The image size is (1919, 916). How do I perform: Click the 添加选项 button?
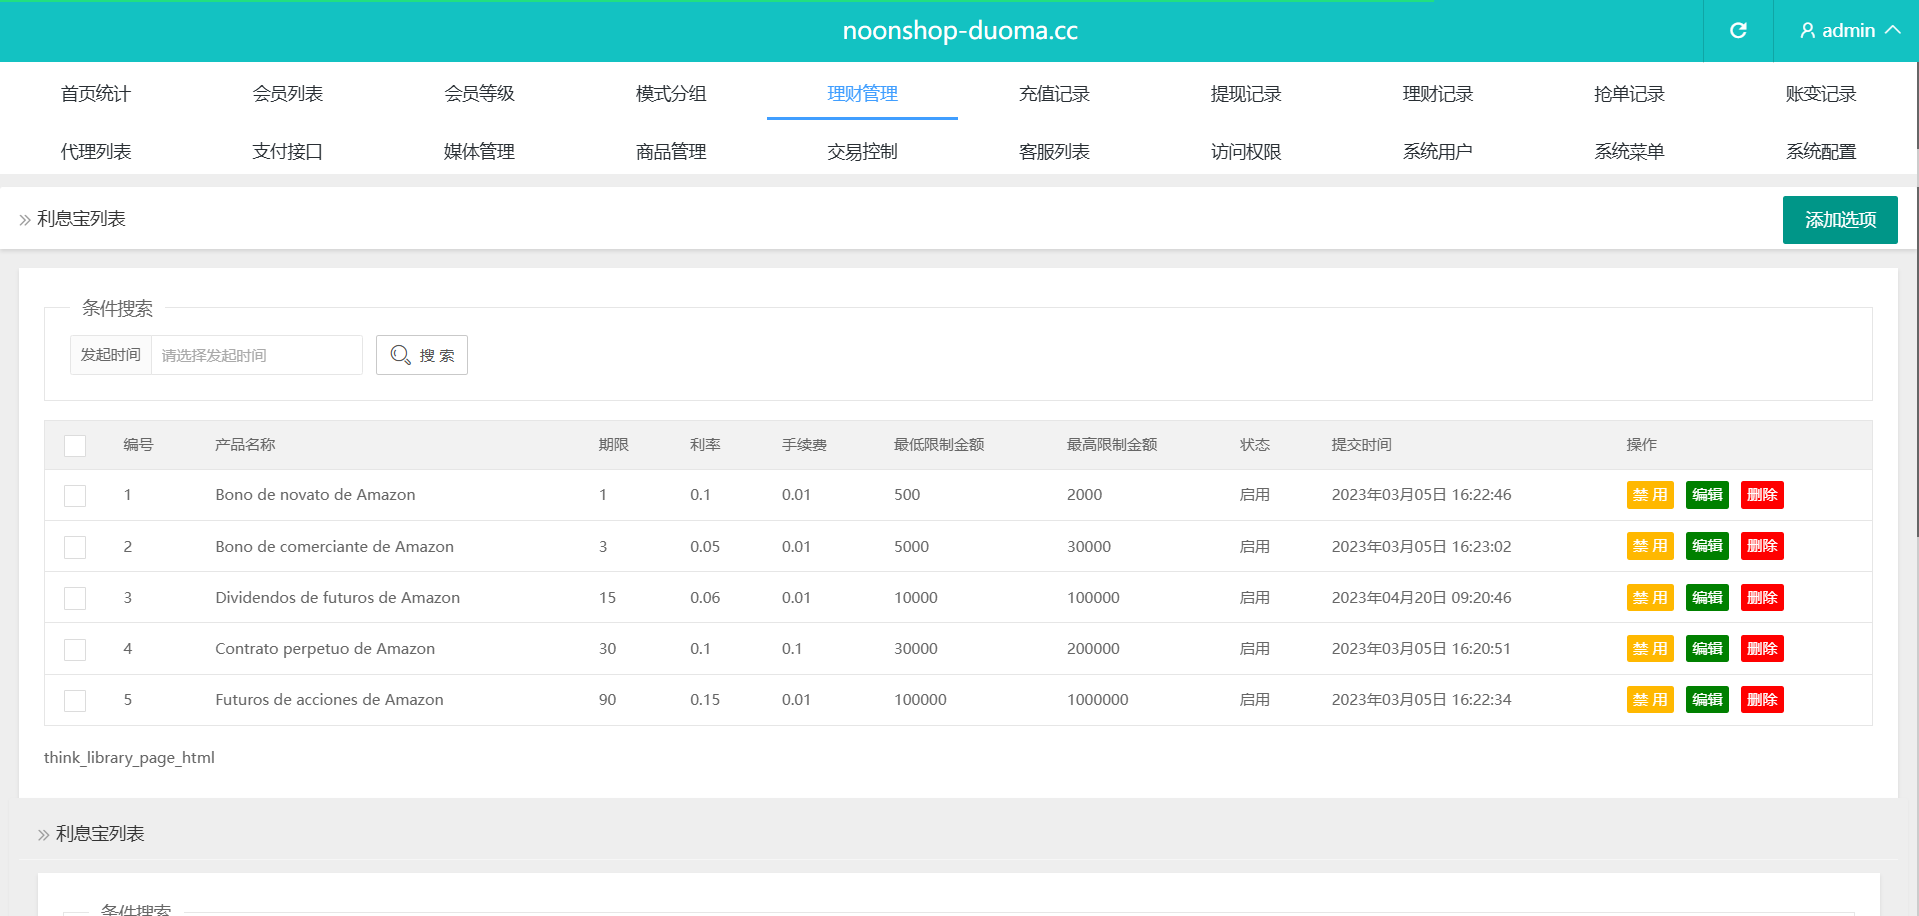(x=1839, y=220)
